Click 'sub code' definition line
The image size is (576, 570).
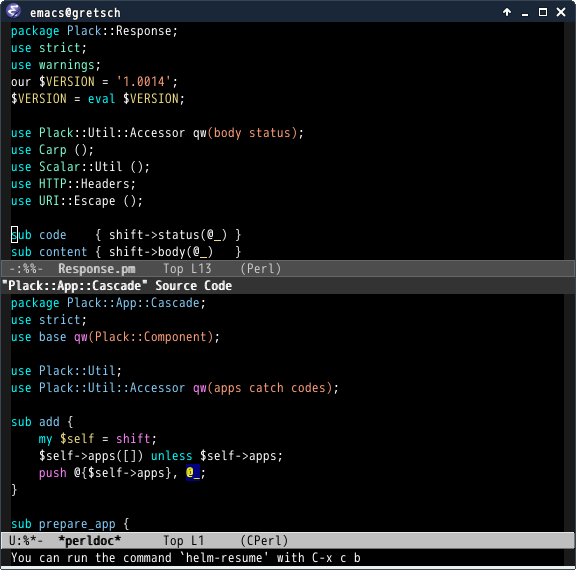coord(126,235)
